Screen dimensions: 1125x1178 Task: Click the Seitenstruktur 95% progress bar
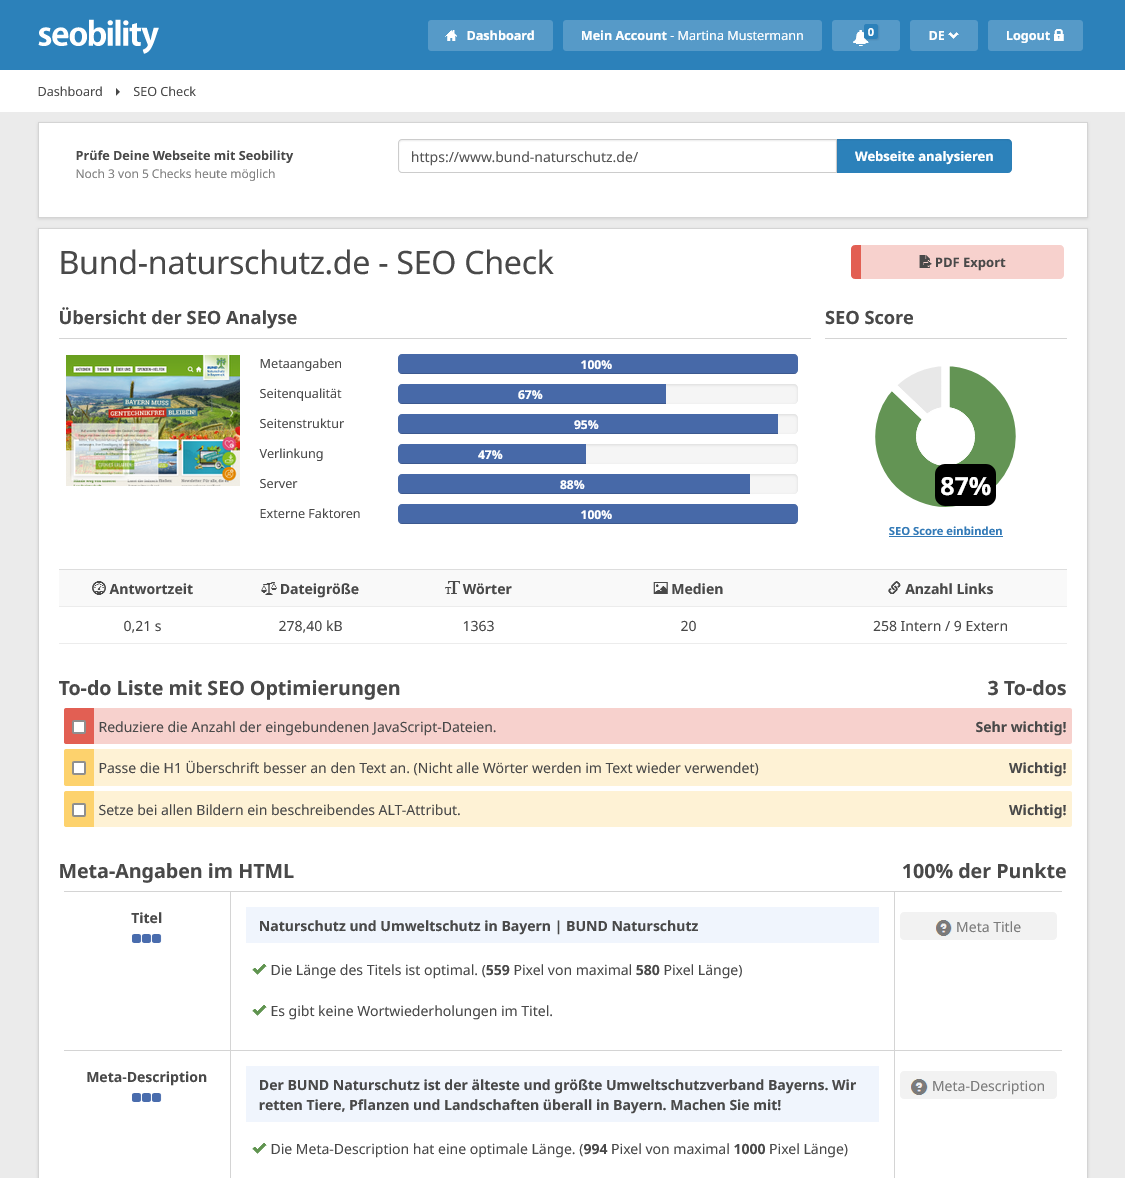tap(597, 424)
